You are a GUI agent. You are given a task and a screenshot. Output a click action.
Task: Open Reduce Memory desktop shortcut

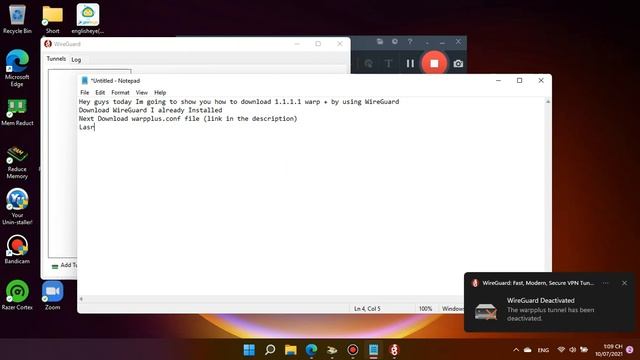click(x=17, y=162)
